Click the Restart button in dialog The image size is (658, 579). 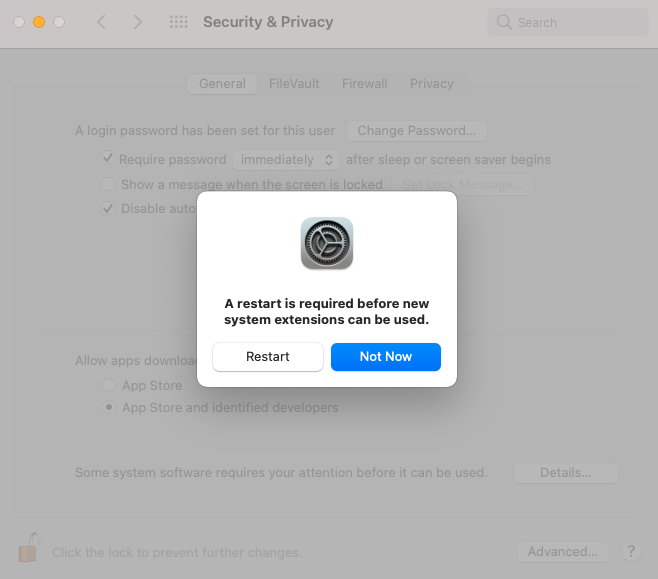pyautogui.click(x=268, y=357)
